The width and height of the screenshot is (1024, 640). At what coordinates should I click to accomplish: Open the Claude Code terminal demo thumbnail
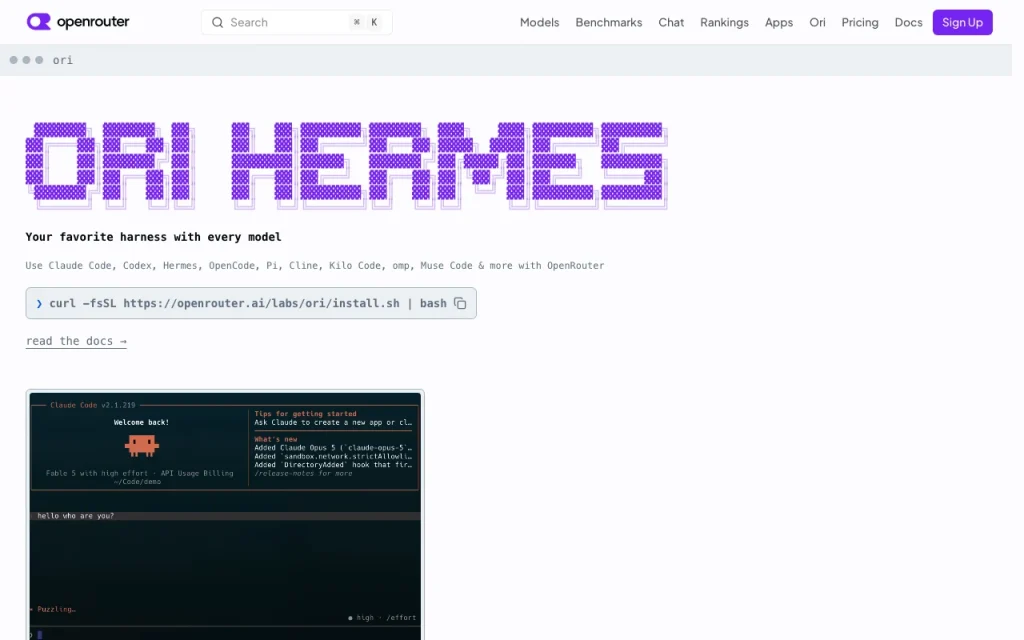tap(225, 515)
